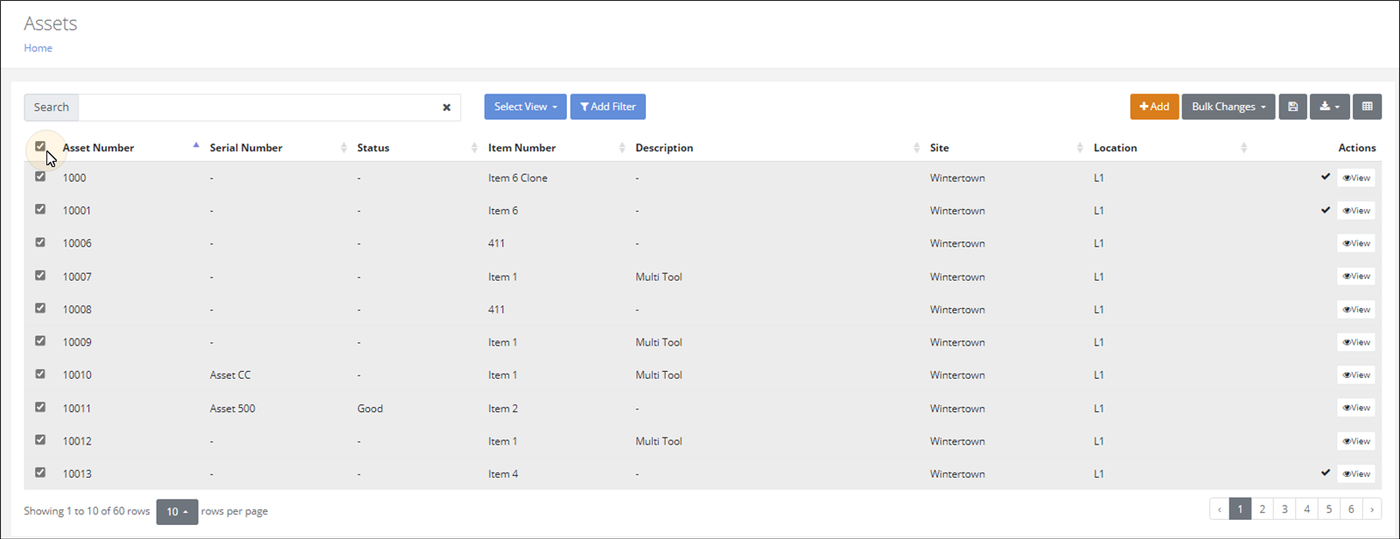Image resolution: width=1400 pixels, height=539 pixels.
Task: Uncheck the checkbox for asset 10013
Action: click(40, 472)
